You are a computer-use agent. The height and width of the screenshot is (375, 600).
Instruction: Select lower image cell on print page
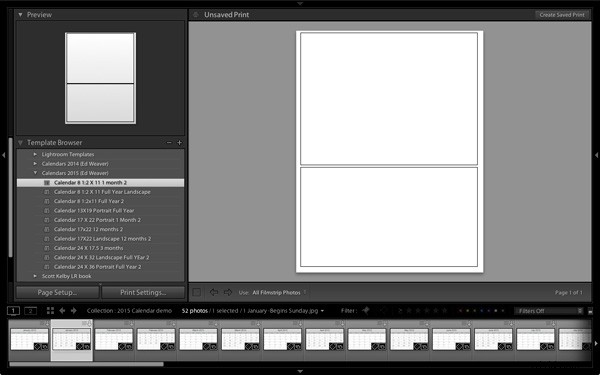point(389,217)
